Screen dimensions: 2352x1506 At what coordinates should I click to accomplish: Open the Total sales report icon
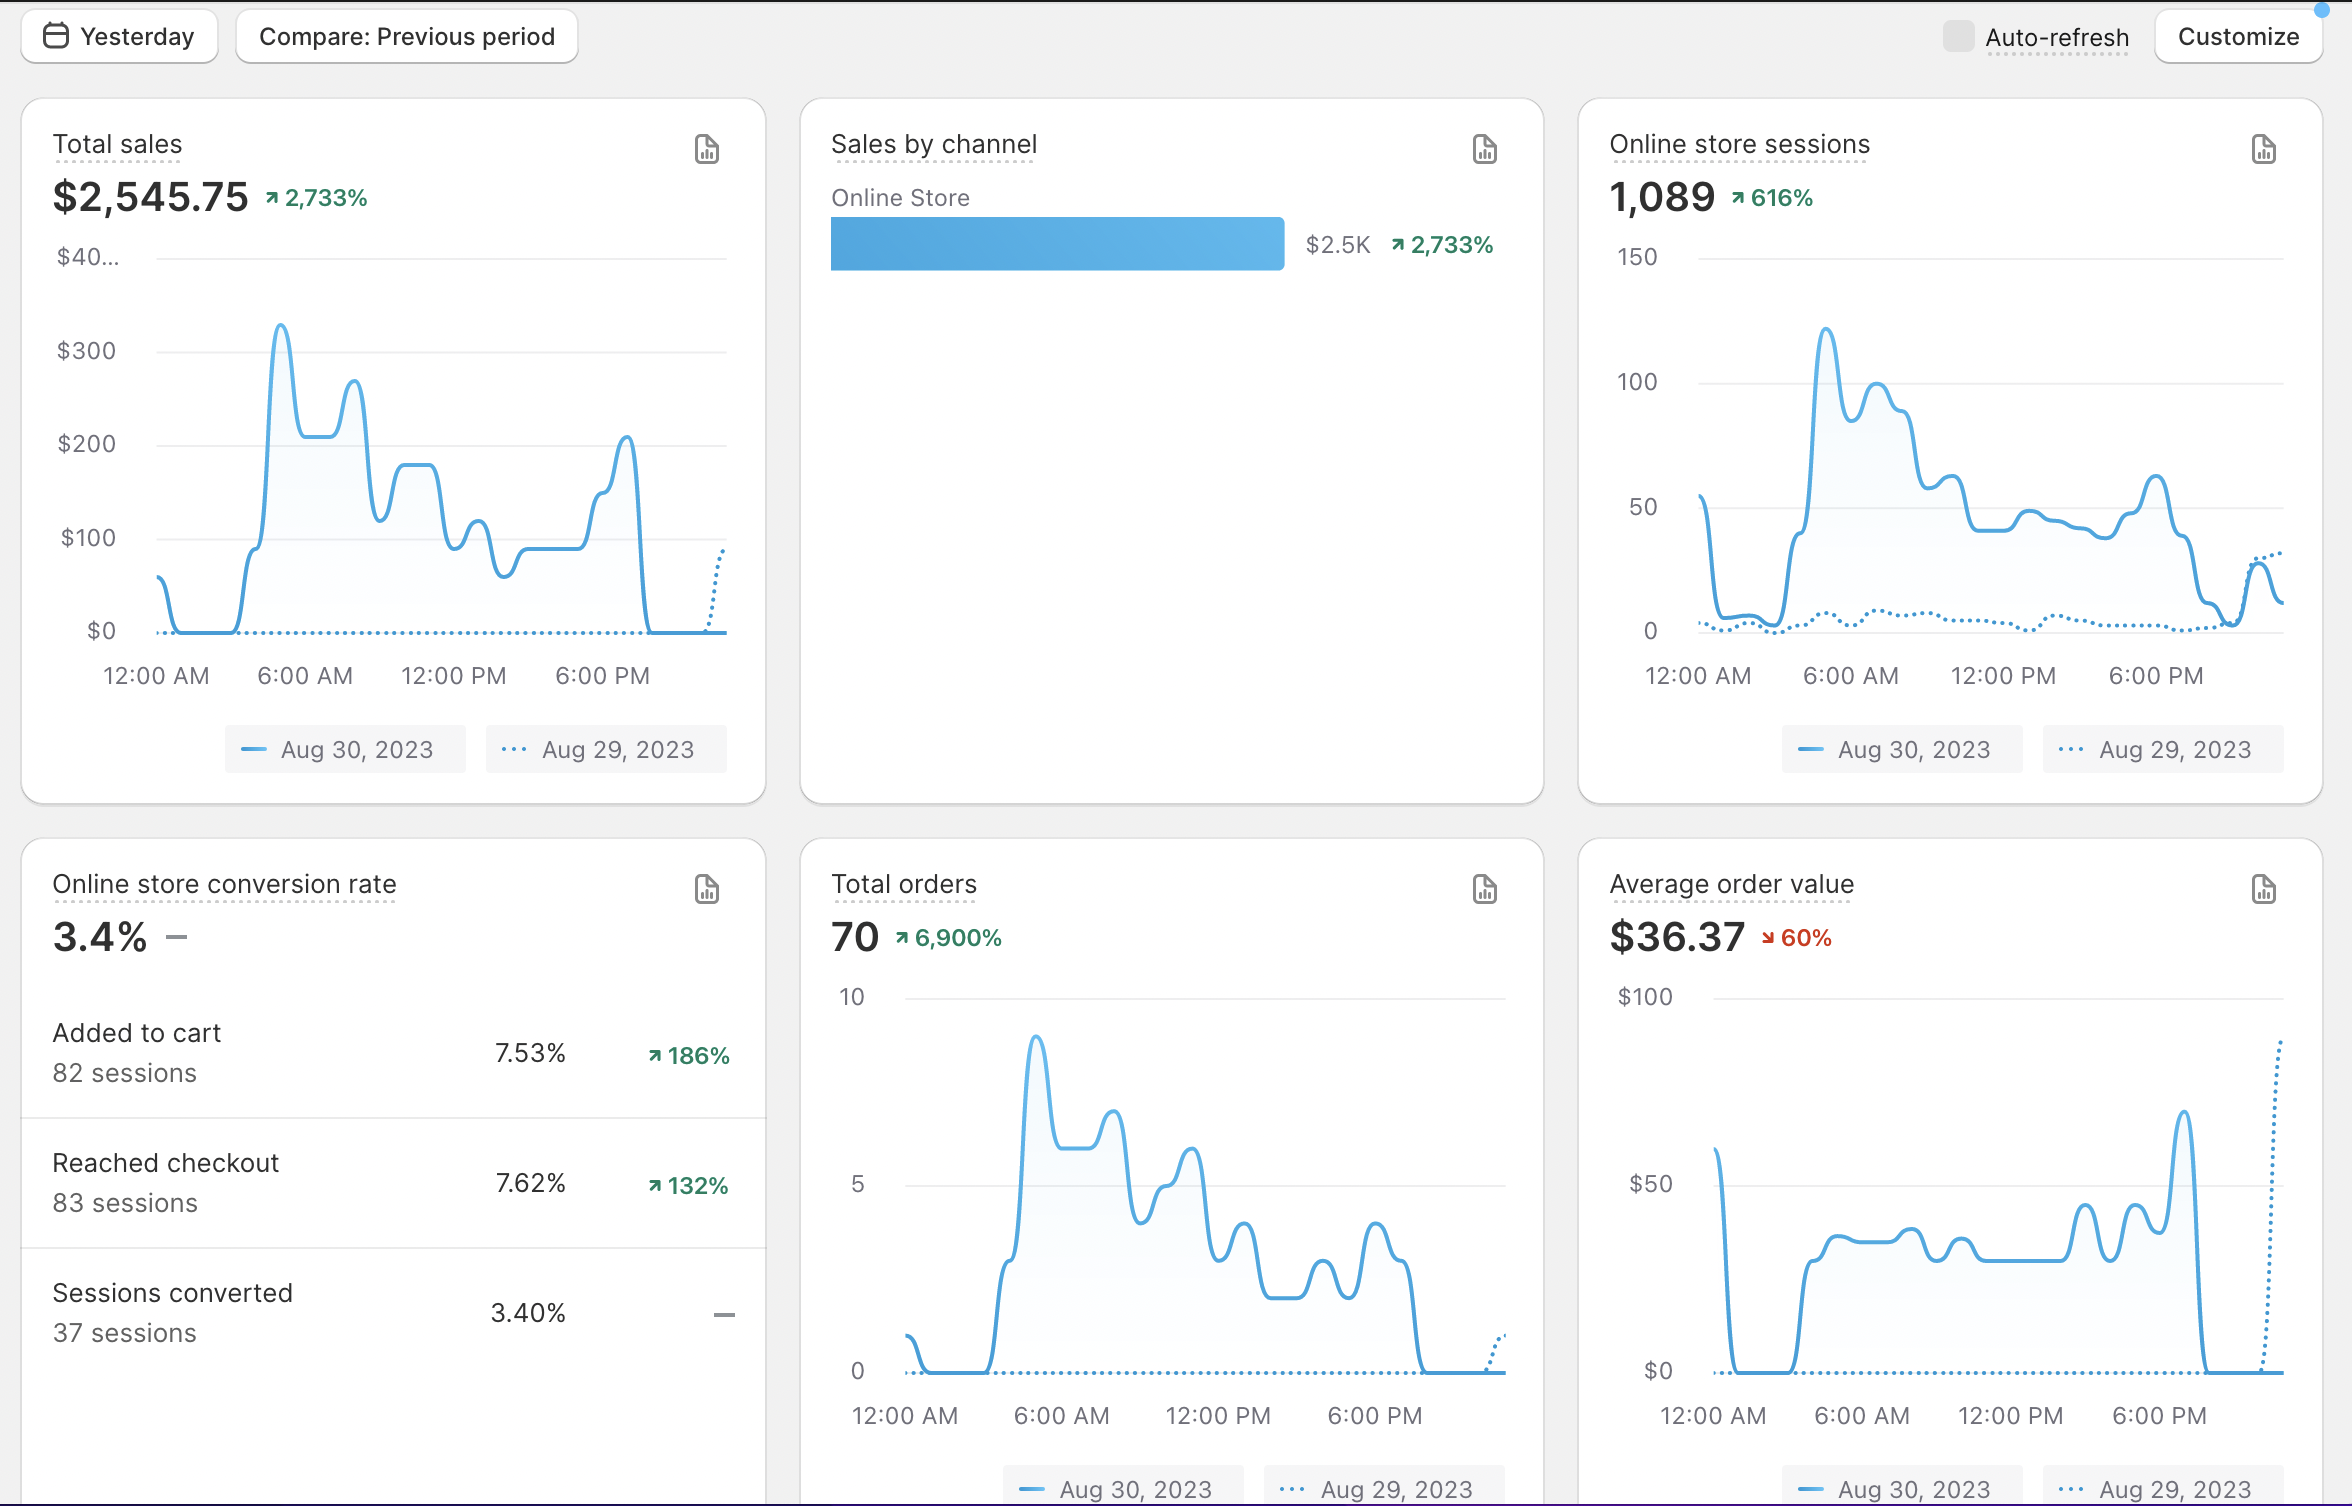pyautogui.click(x=706, y=150)
